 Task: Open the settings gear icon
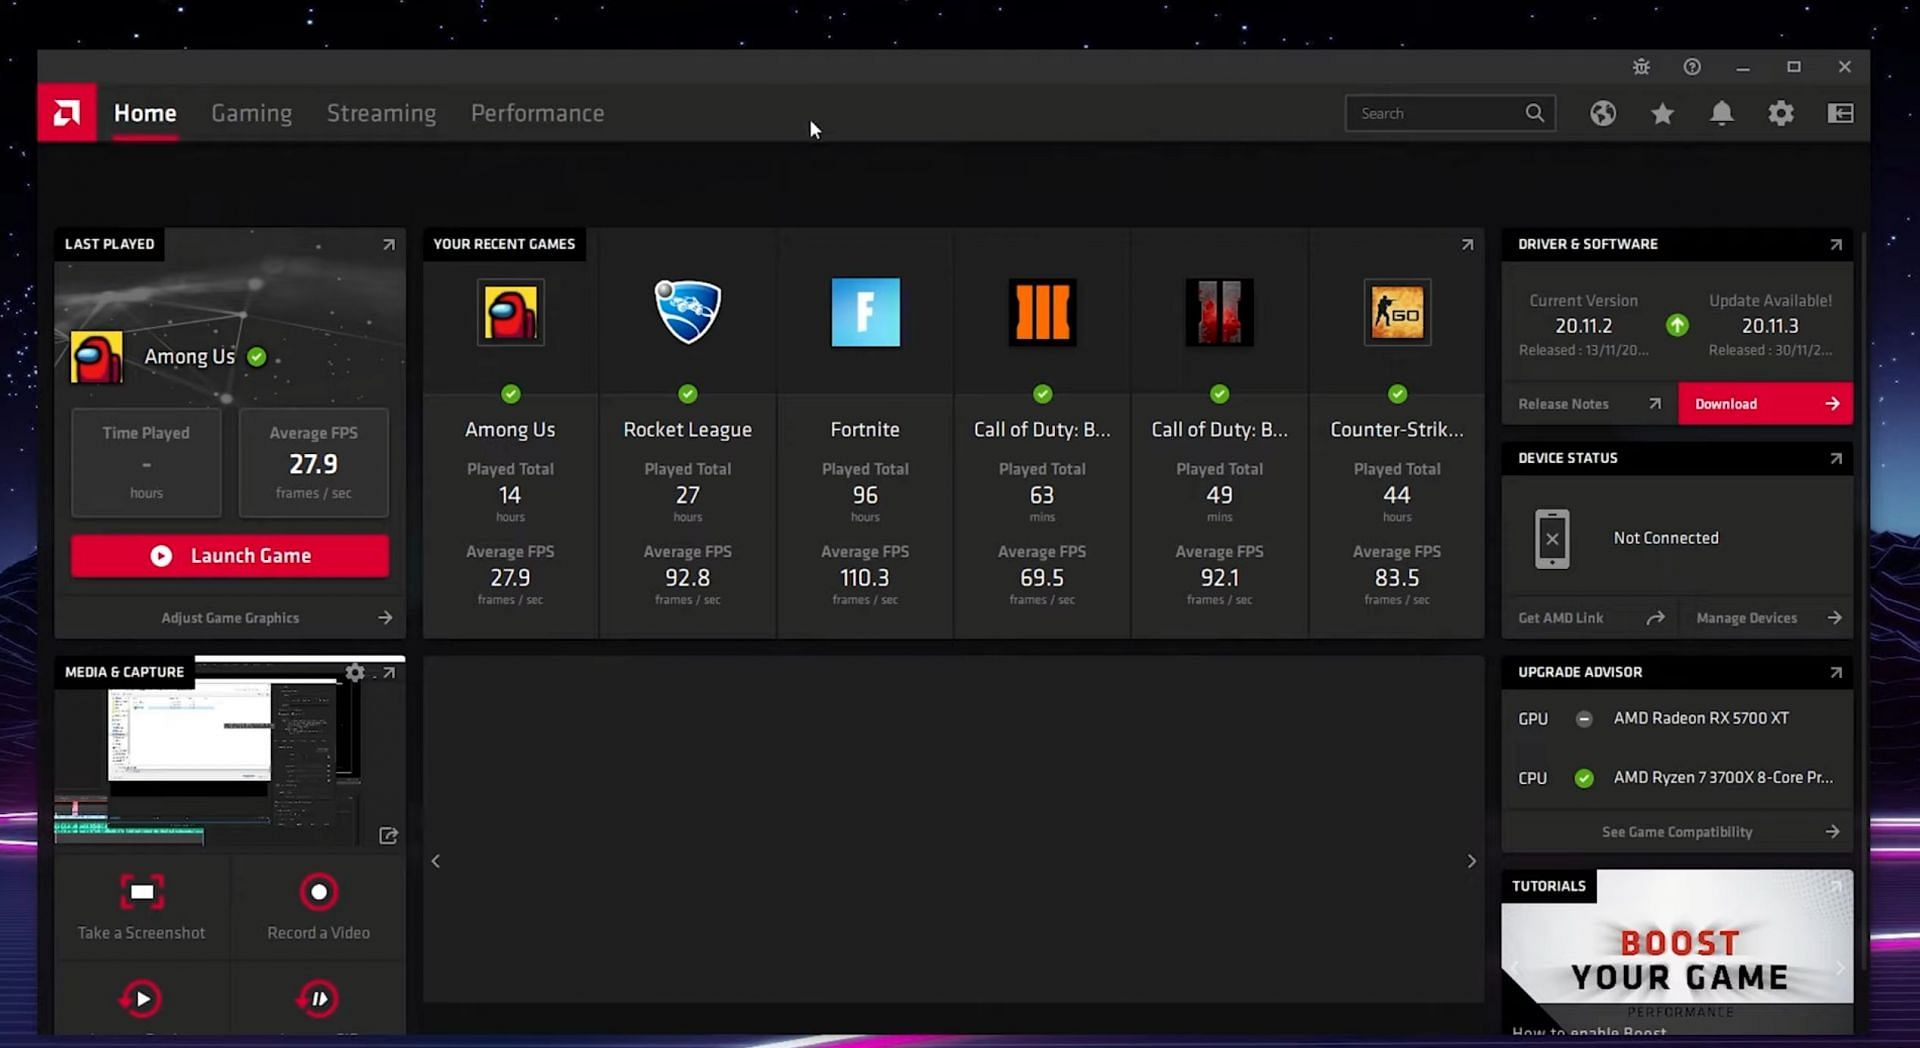tap(1781, 113)
